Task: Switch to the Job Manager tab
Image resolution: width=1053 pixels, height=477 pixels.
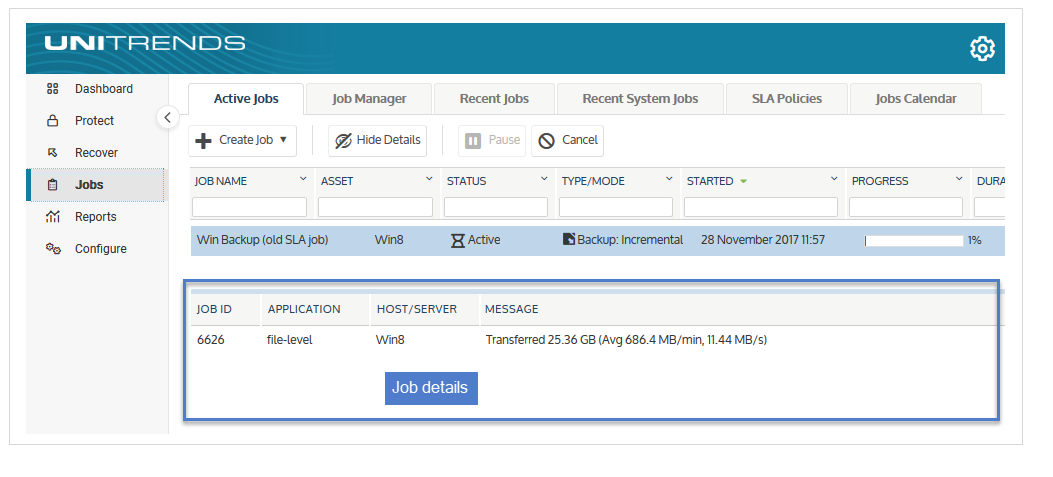Action: coord(369,99)
